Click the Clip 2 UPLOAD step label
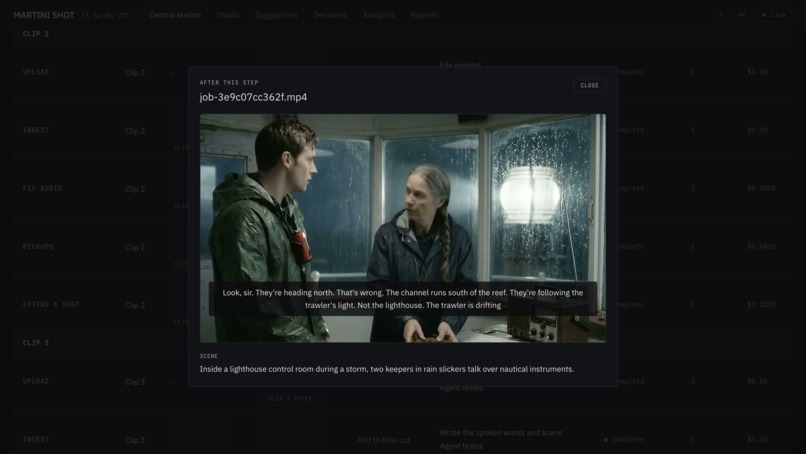Image resolution: width=806 pixels, height=454 pixels. [x=36, y=72]
